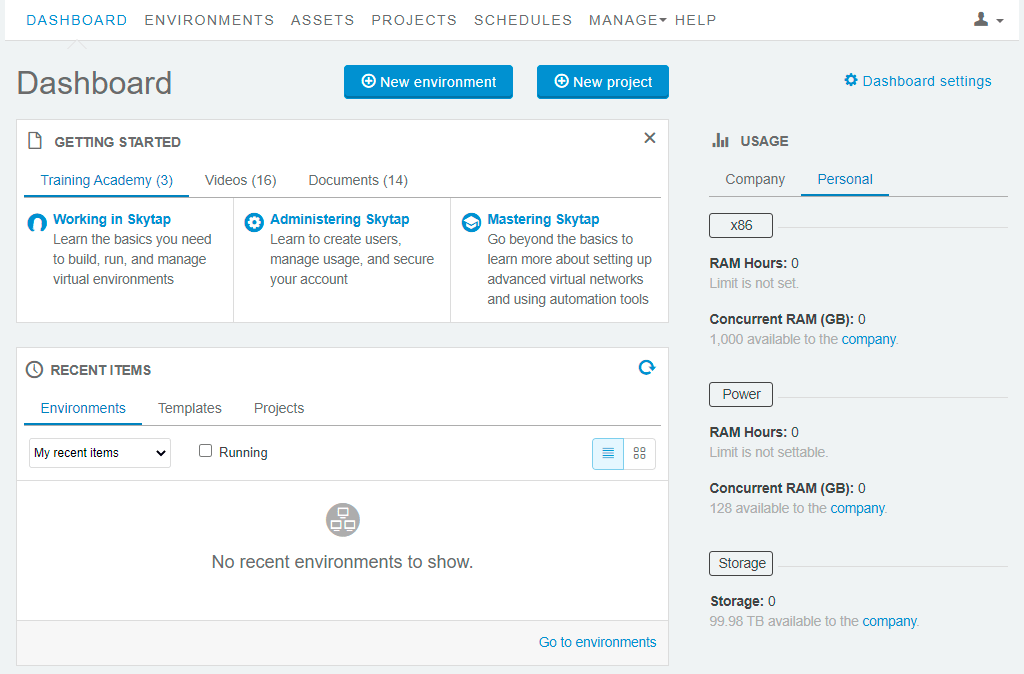Enable the Running filter checkbox
This screenshot has height=674, width=1024.
pyautogui.click(x=205, y=451)
